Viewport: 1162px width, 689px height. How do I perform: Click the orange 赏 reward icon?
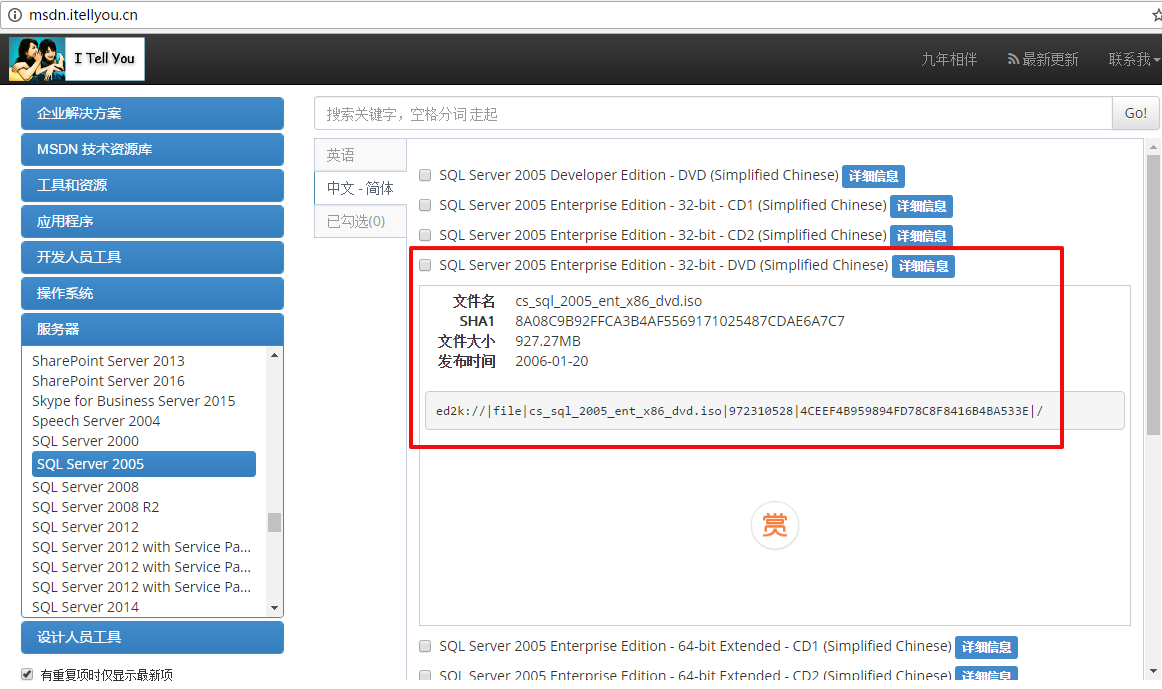pos(774,525)
